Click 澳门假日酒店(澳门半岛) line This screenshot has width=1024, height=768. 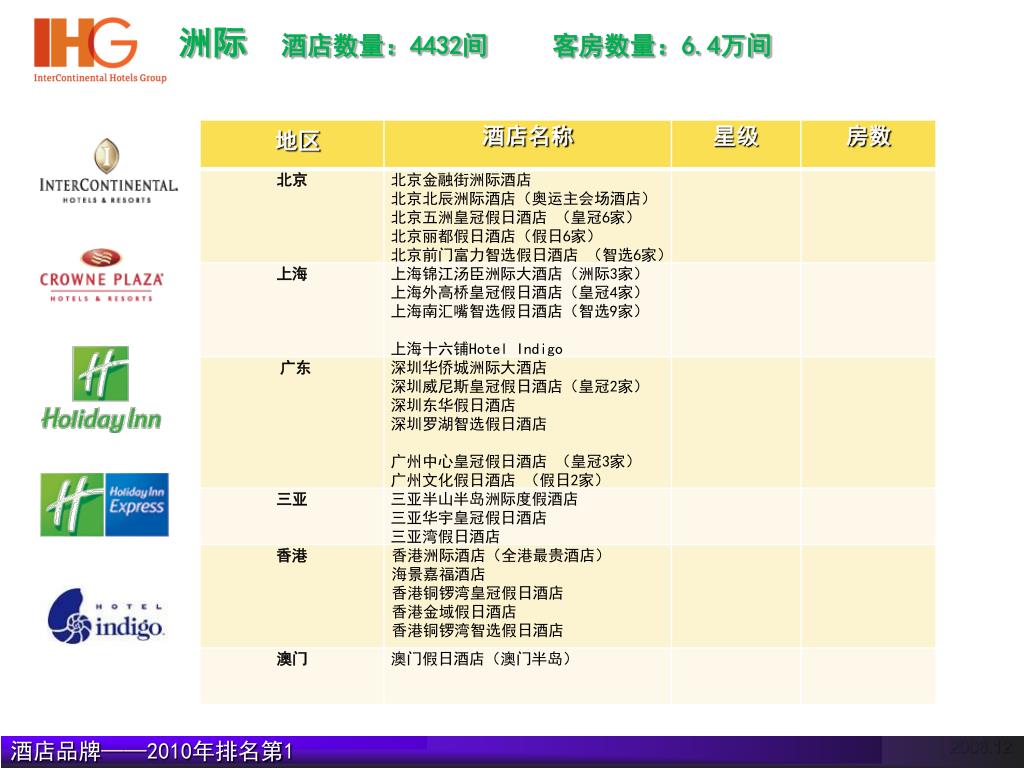click(x=481, y=659)
